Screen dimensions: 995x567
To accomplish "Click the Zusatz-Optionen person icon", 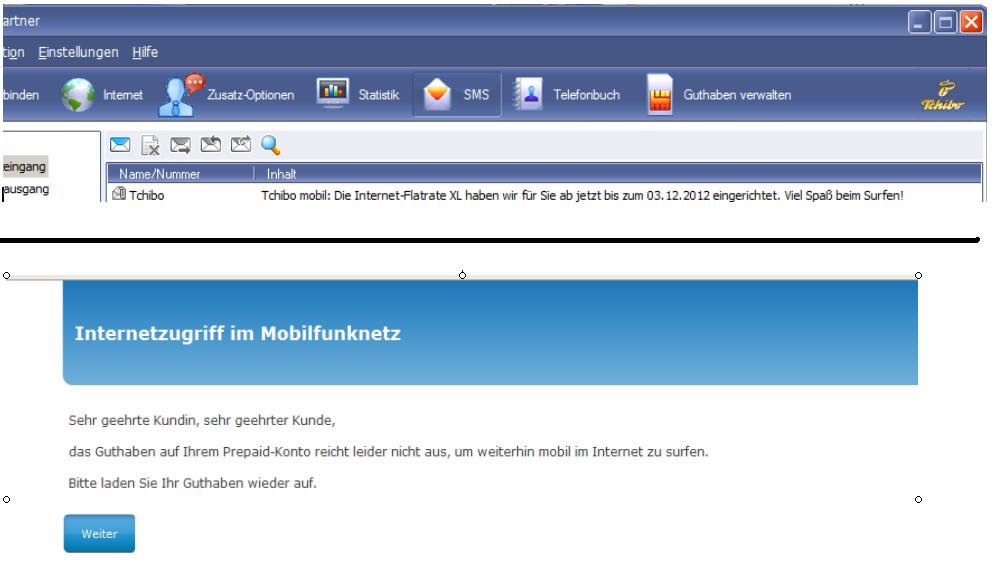I will 181,95.
